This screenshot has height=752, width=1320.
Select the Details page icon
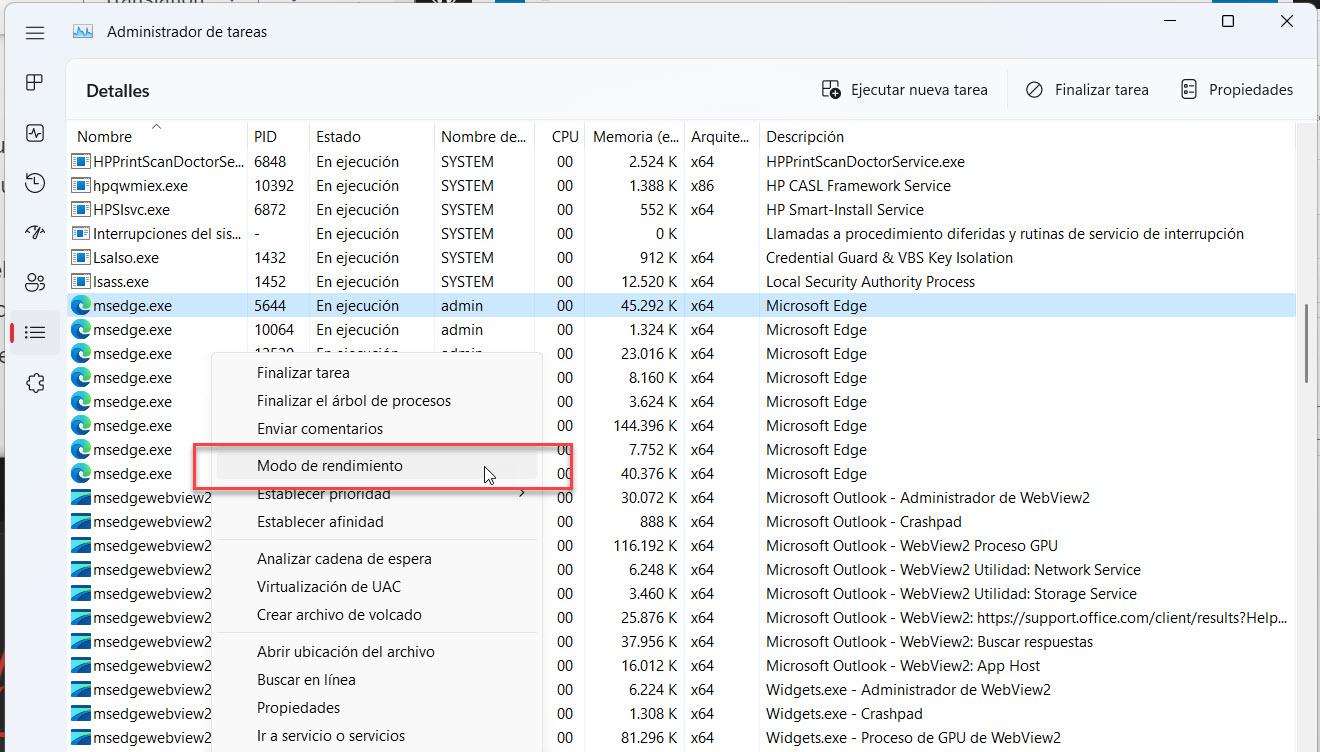pos(35,332)
